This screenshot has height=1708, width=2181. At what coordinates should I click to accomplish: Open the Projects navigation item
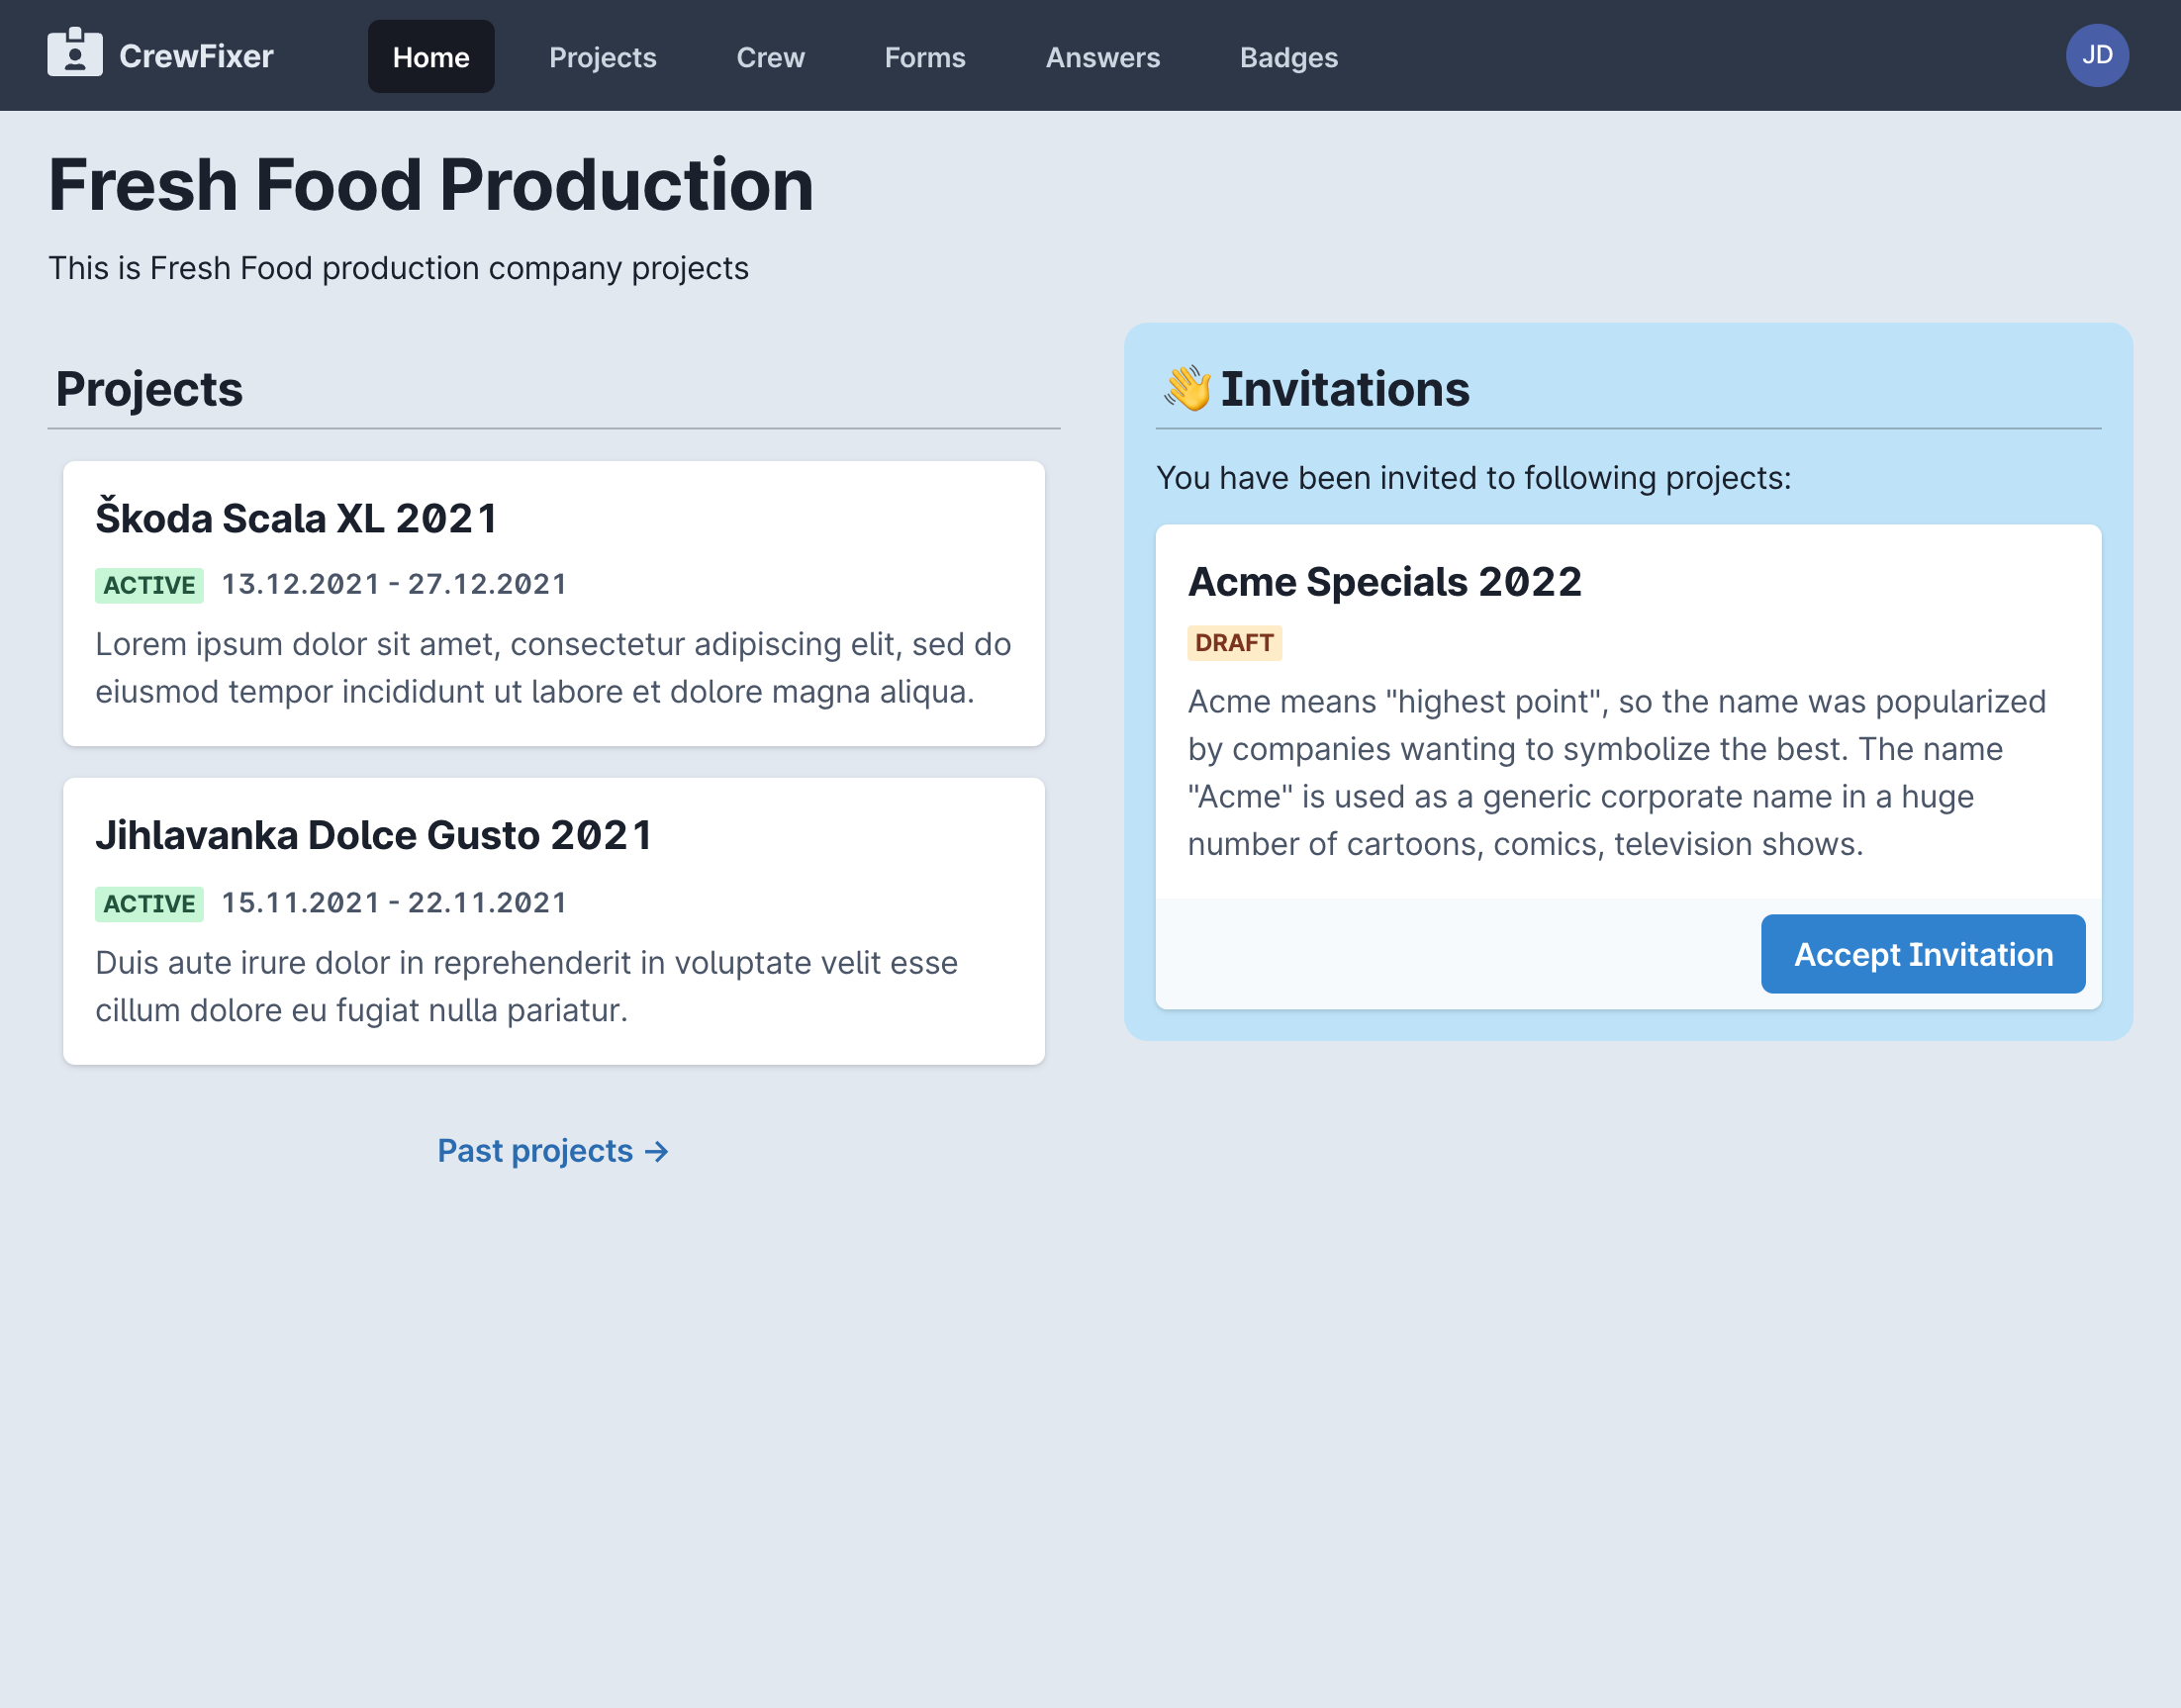point(602,57)
